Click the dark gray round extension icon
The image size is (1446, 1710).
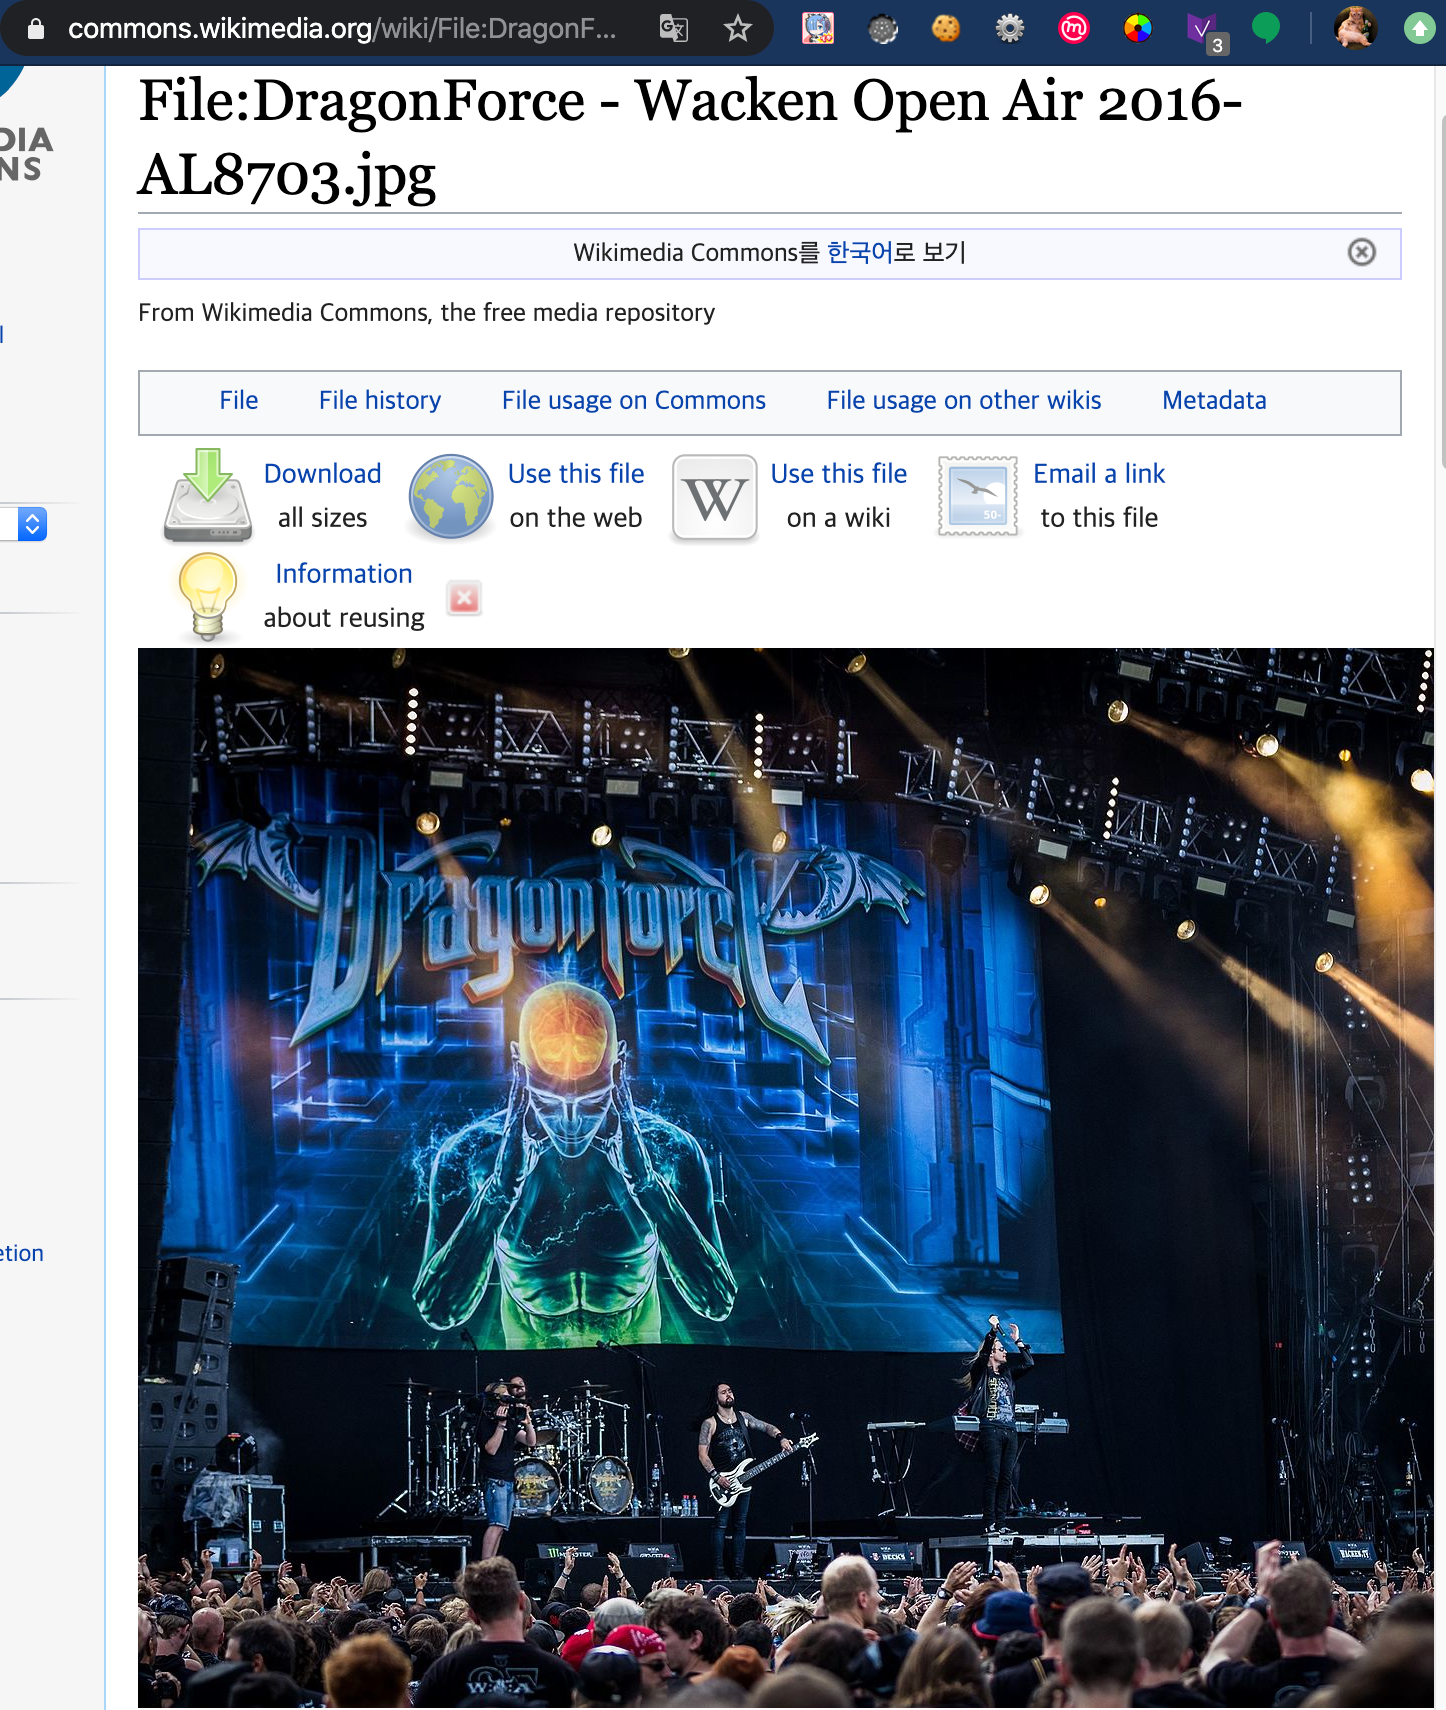coord(883,29)
